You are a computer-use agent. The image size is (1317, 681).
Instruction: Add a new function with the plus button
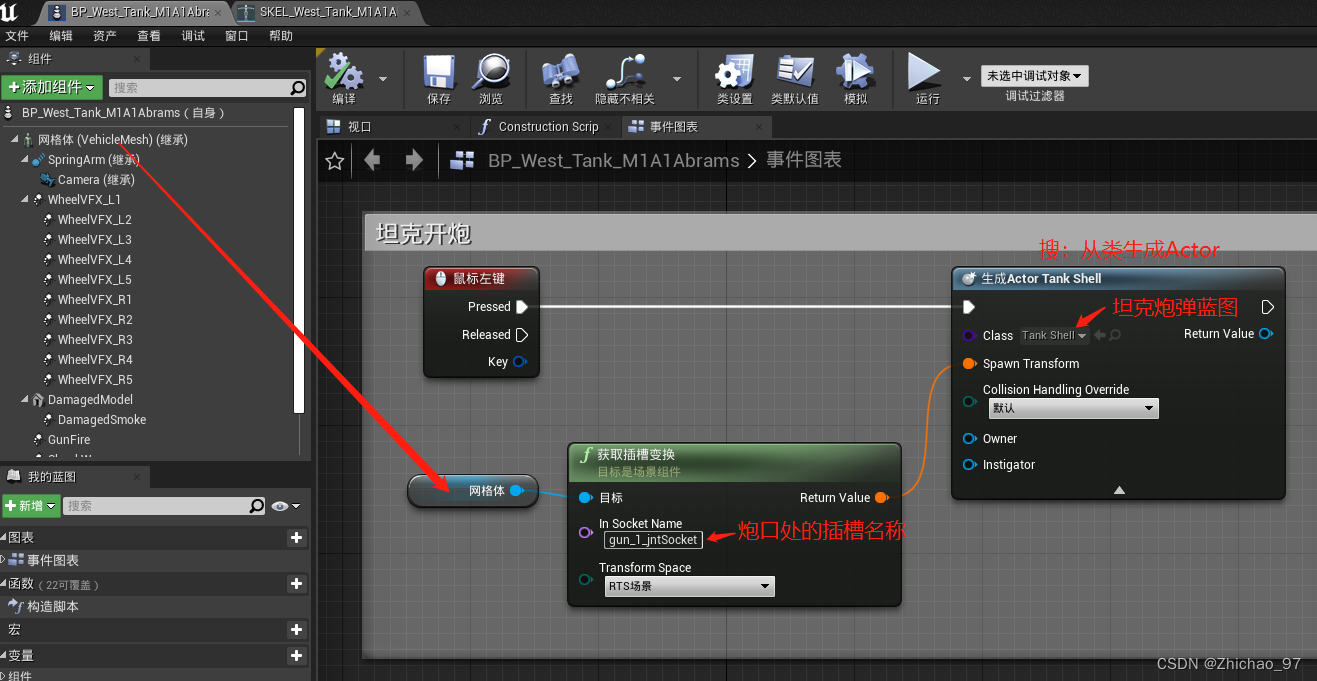click(x=296, y=583)
